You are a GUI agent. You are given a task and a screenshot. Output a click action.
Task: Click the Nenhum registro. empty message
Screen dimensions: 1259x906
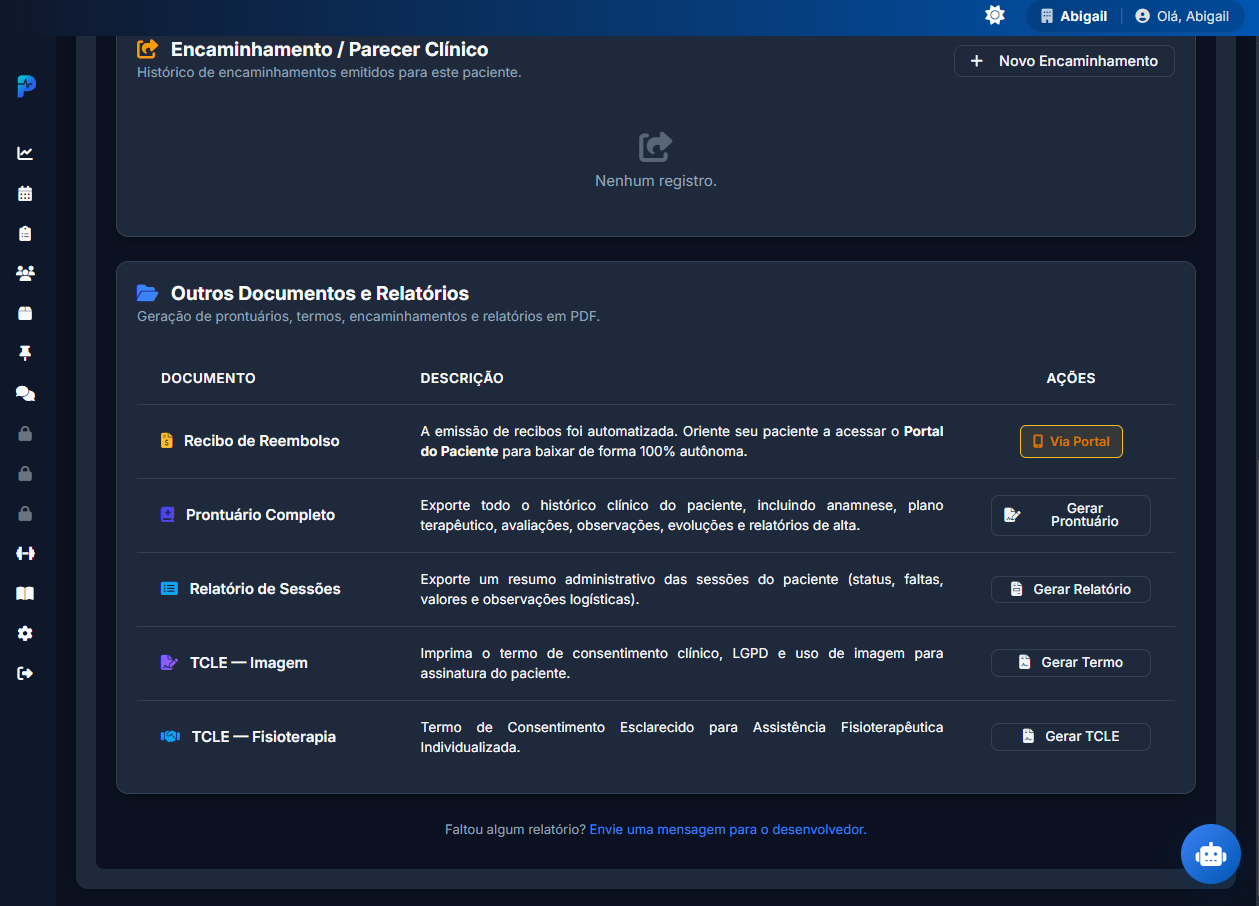656,181
